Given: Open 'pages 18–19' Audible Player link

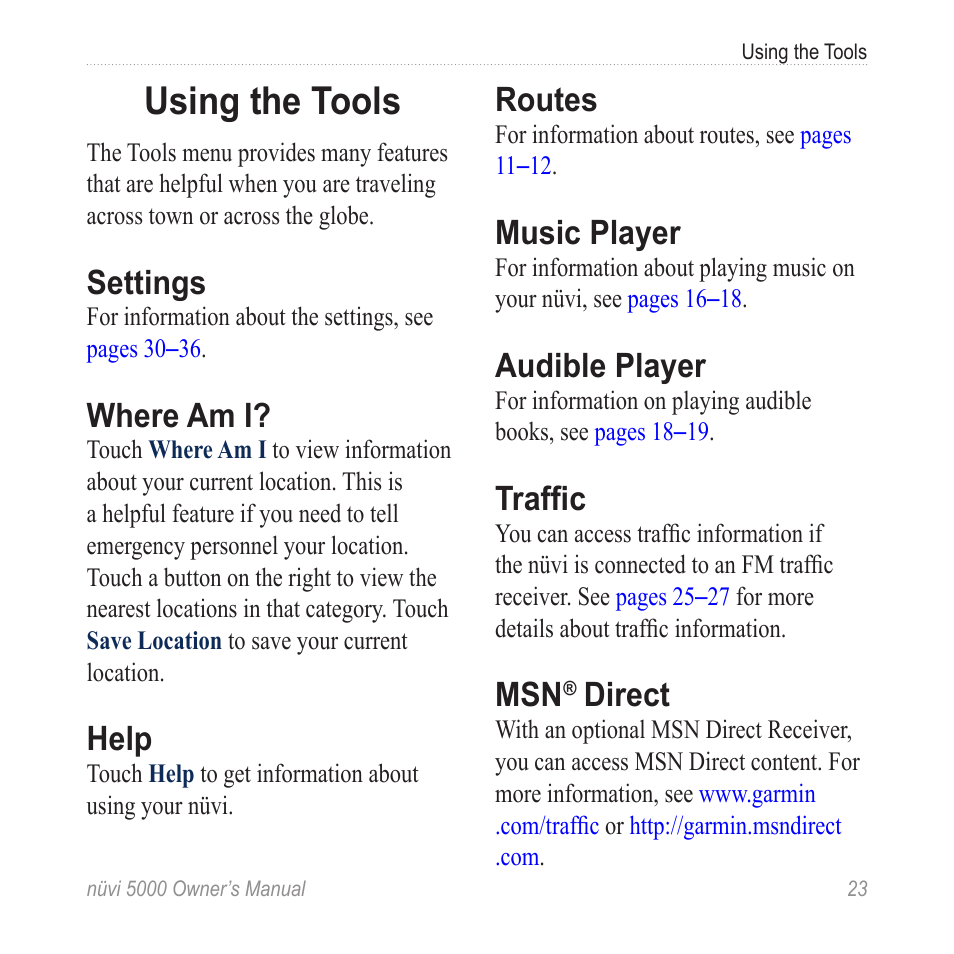Looking at the screenshot, I should click(652, 433).
